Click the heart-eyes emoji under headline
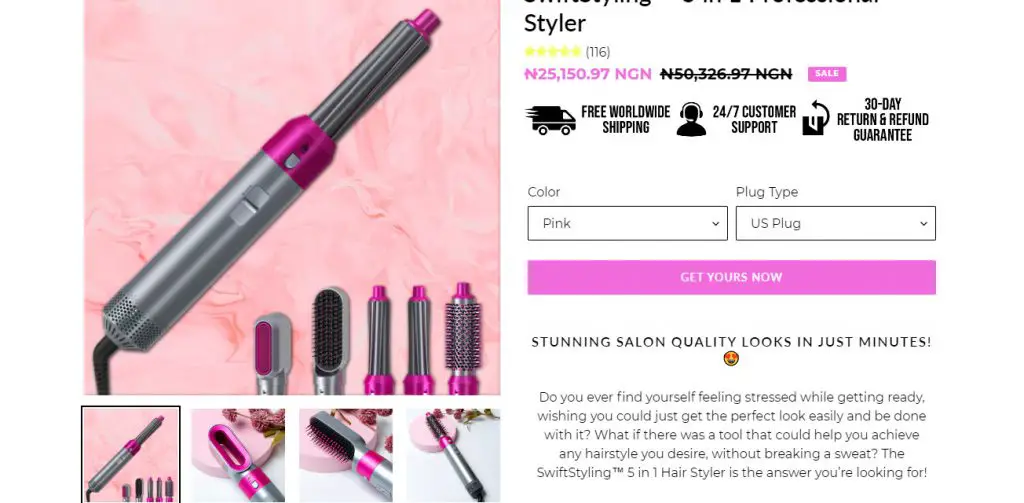The width and height of the screenshot is (1024, 503). pos(731,359)
